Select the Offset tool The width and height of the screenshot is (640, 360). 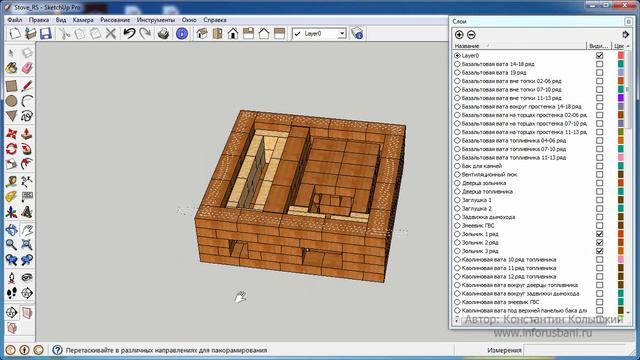[x=27, y=164]
